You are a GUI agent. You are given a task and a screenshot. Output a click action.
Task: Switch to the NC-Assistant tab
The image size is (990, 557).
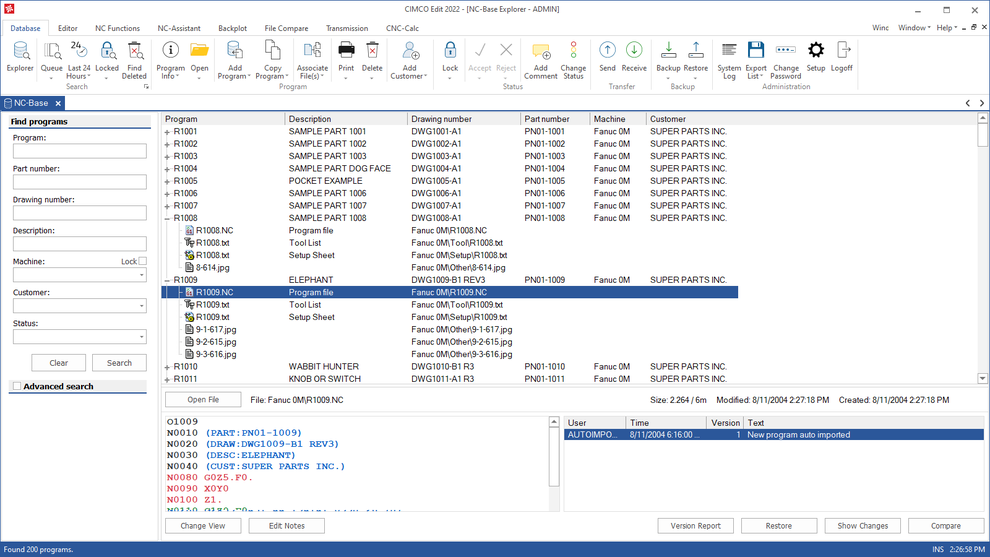(179, 28)
